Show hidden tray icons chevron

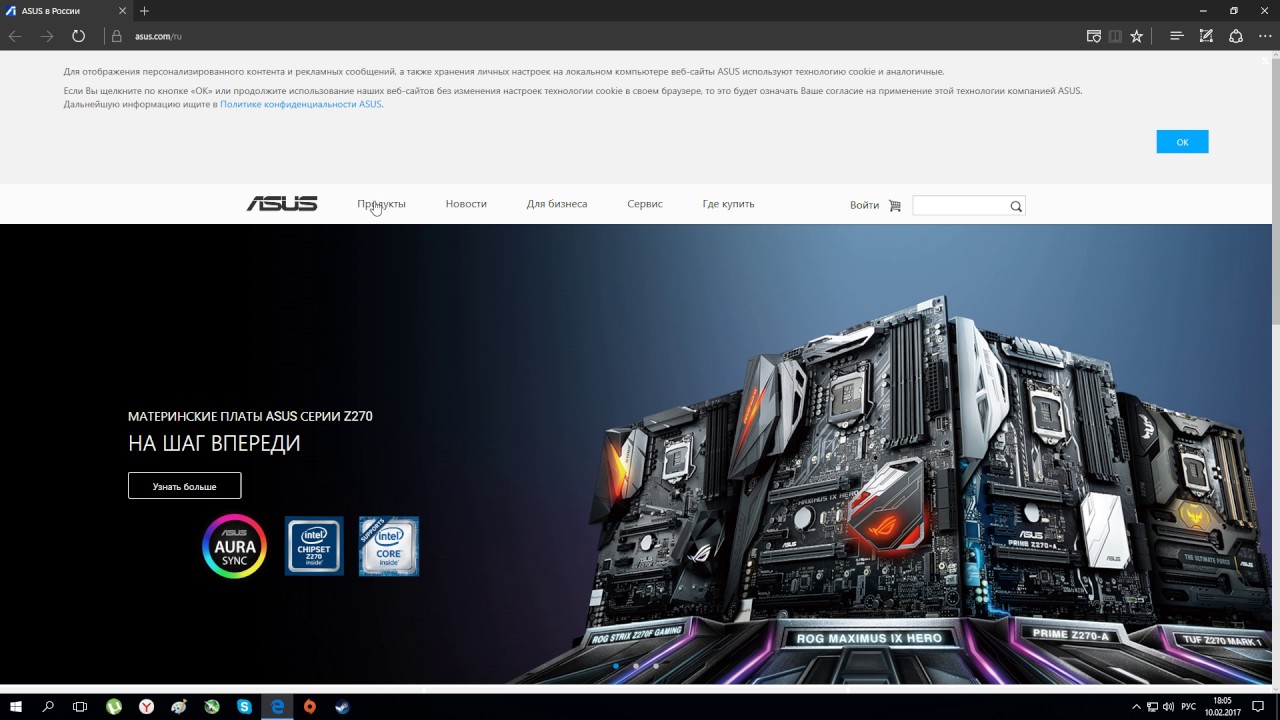[1136, 707]
